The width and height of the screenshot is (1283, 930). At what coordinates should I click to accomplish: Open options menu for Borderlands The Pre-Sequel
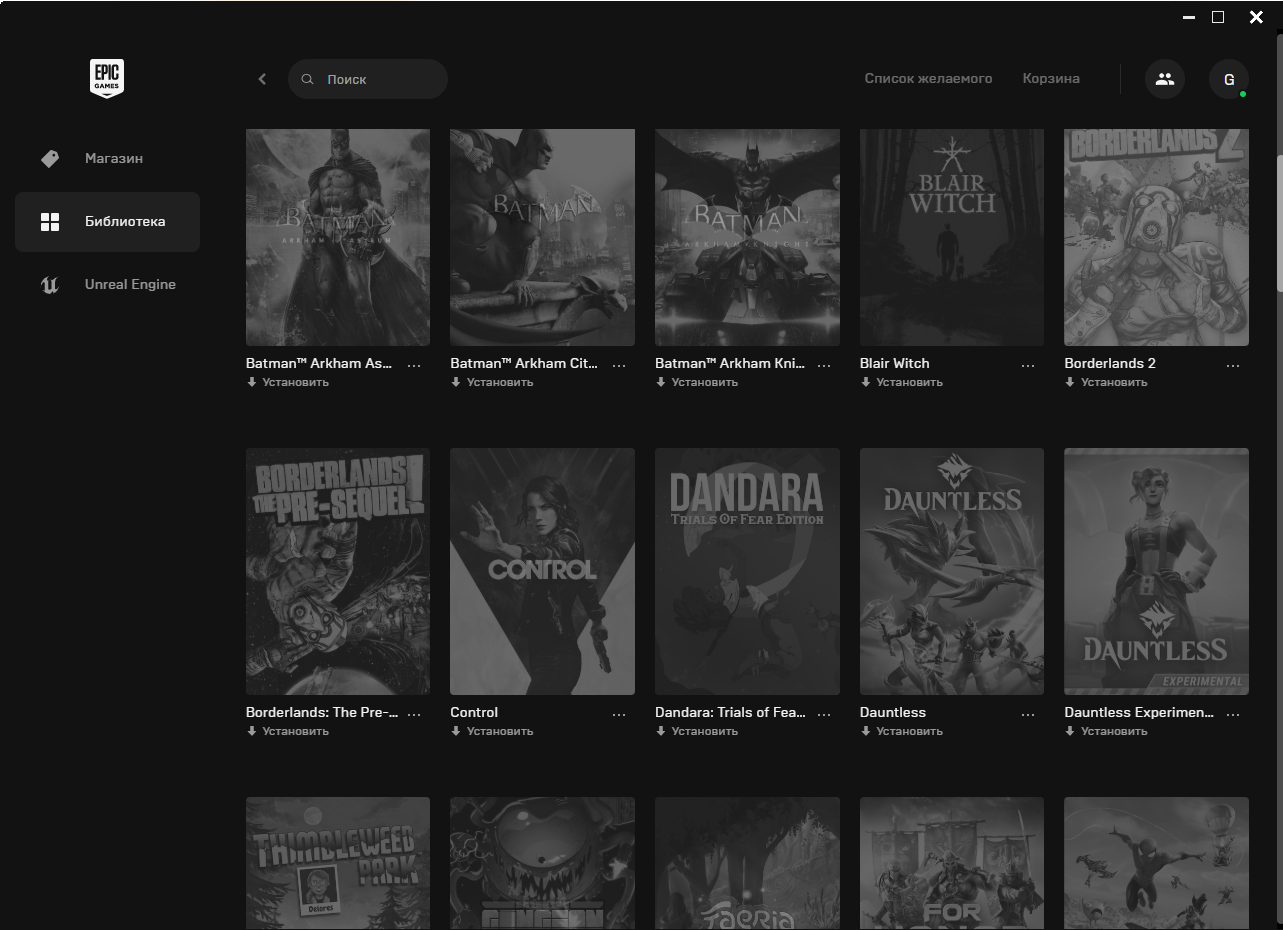[415, 715]
